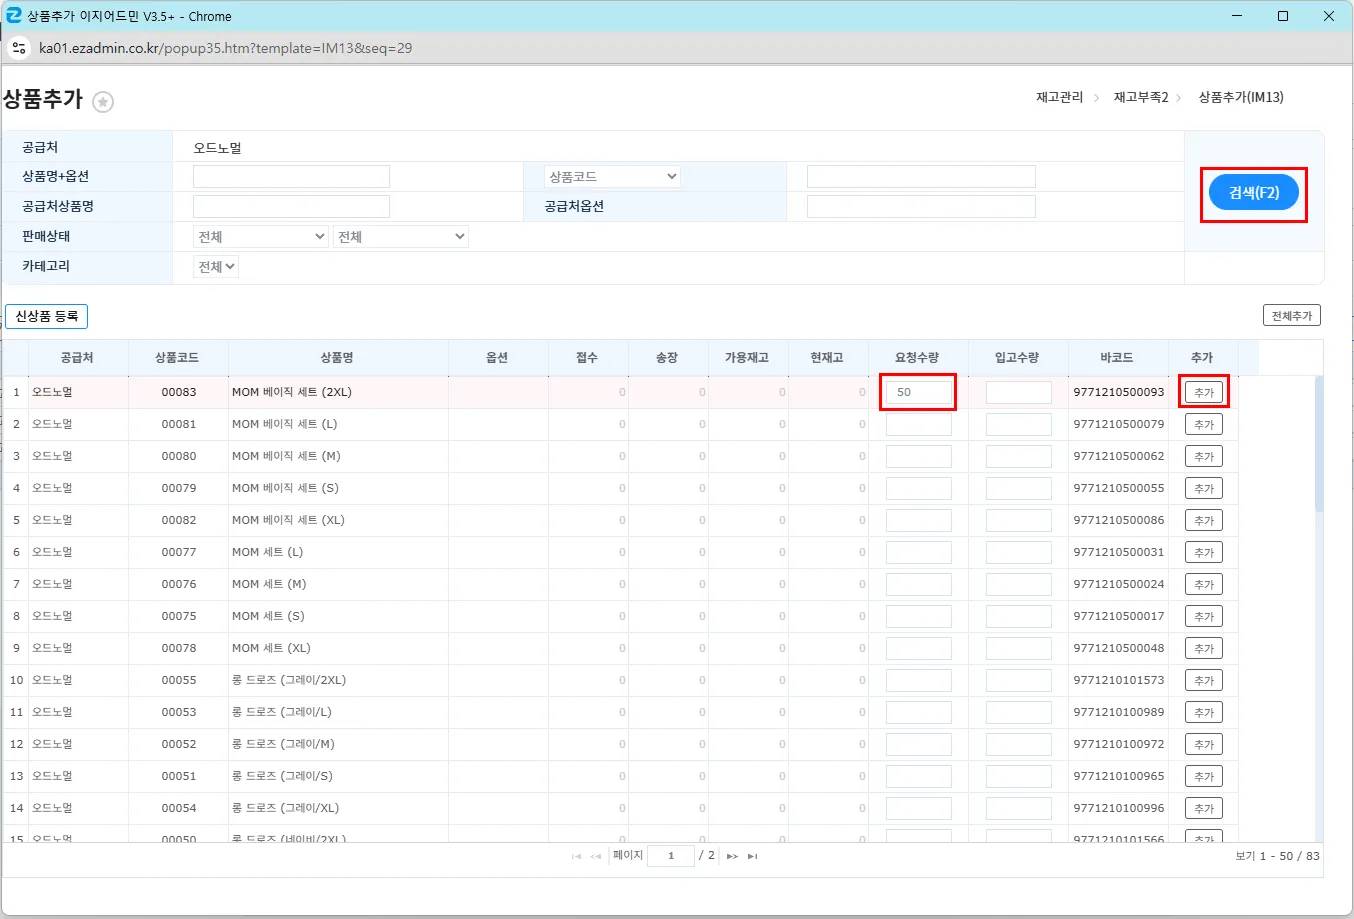1354x919 pixels.
Task: Click barcode 9771210101573
Action: click(1119, 680)
